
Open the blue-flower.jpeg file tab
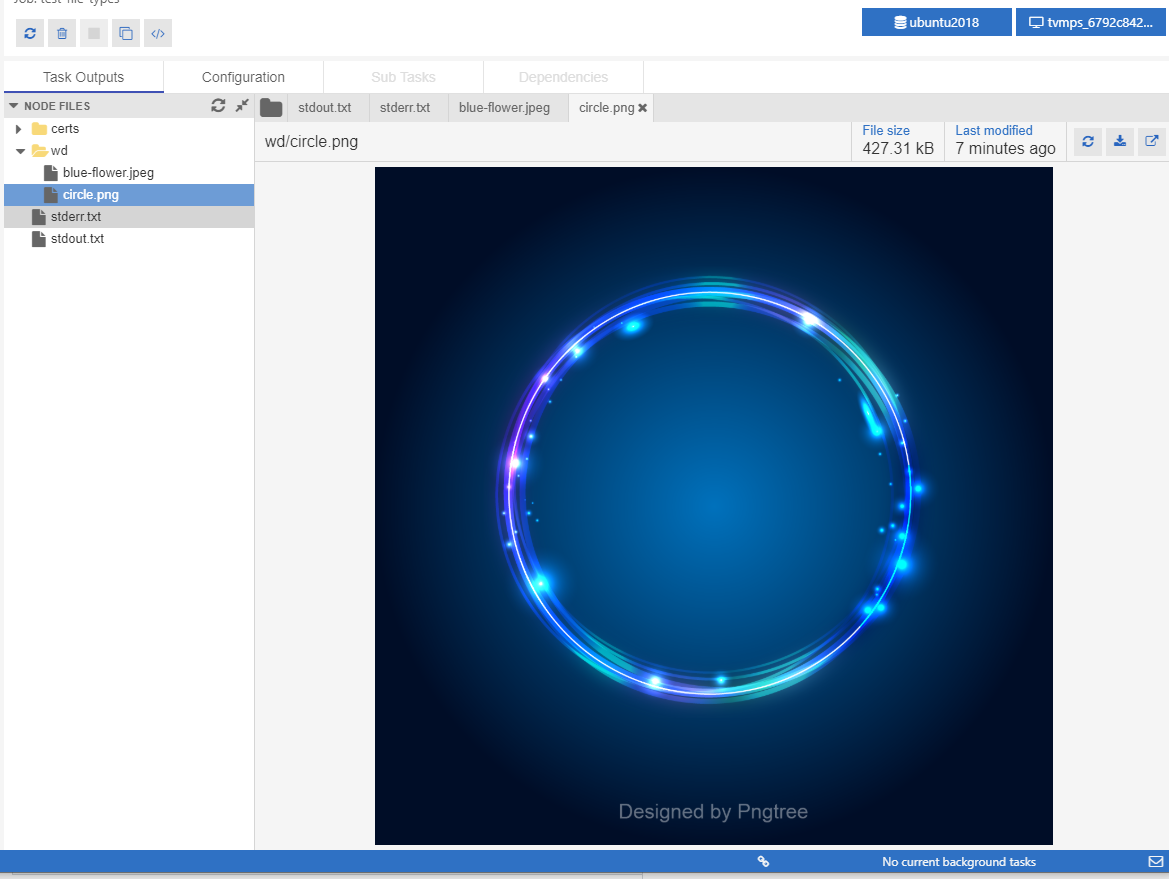click(504, 107)
